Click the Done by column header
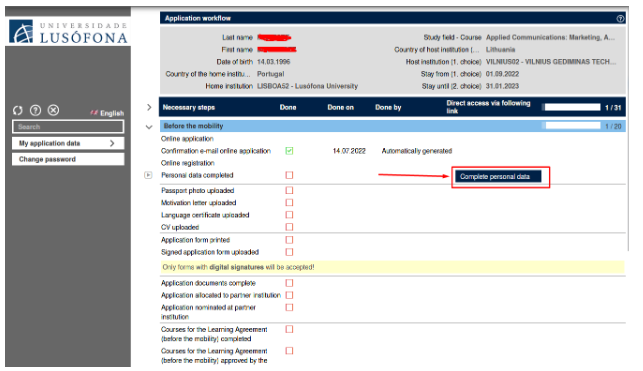 point(388,107)
